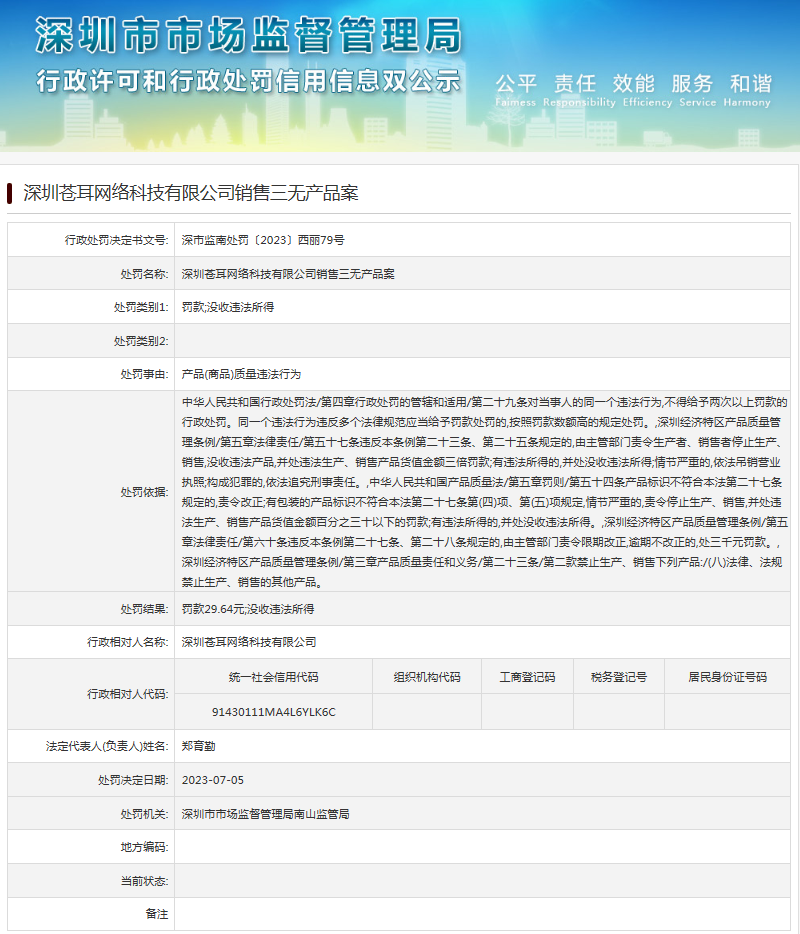Click the 服务 Service banner slogan

(x=697, y=90)
